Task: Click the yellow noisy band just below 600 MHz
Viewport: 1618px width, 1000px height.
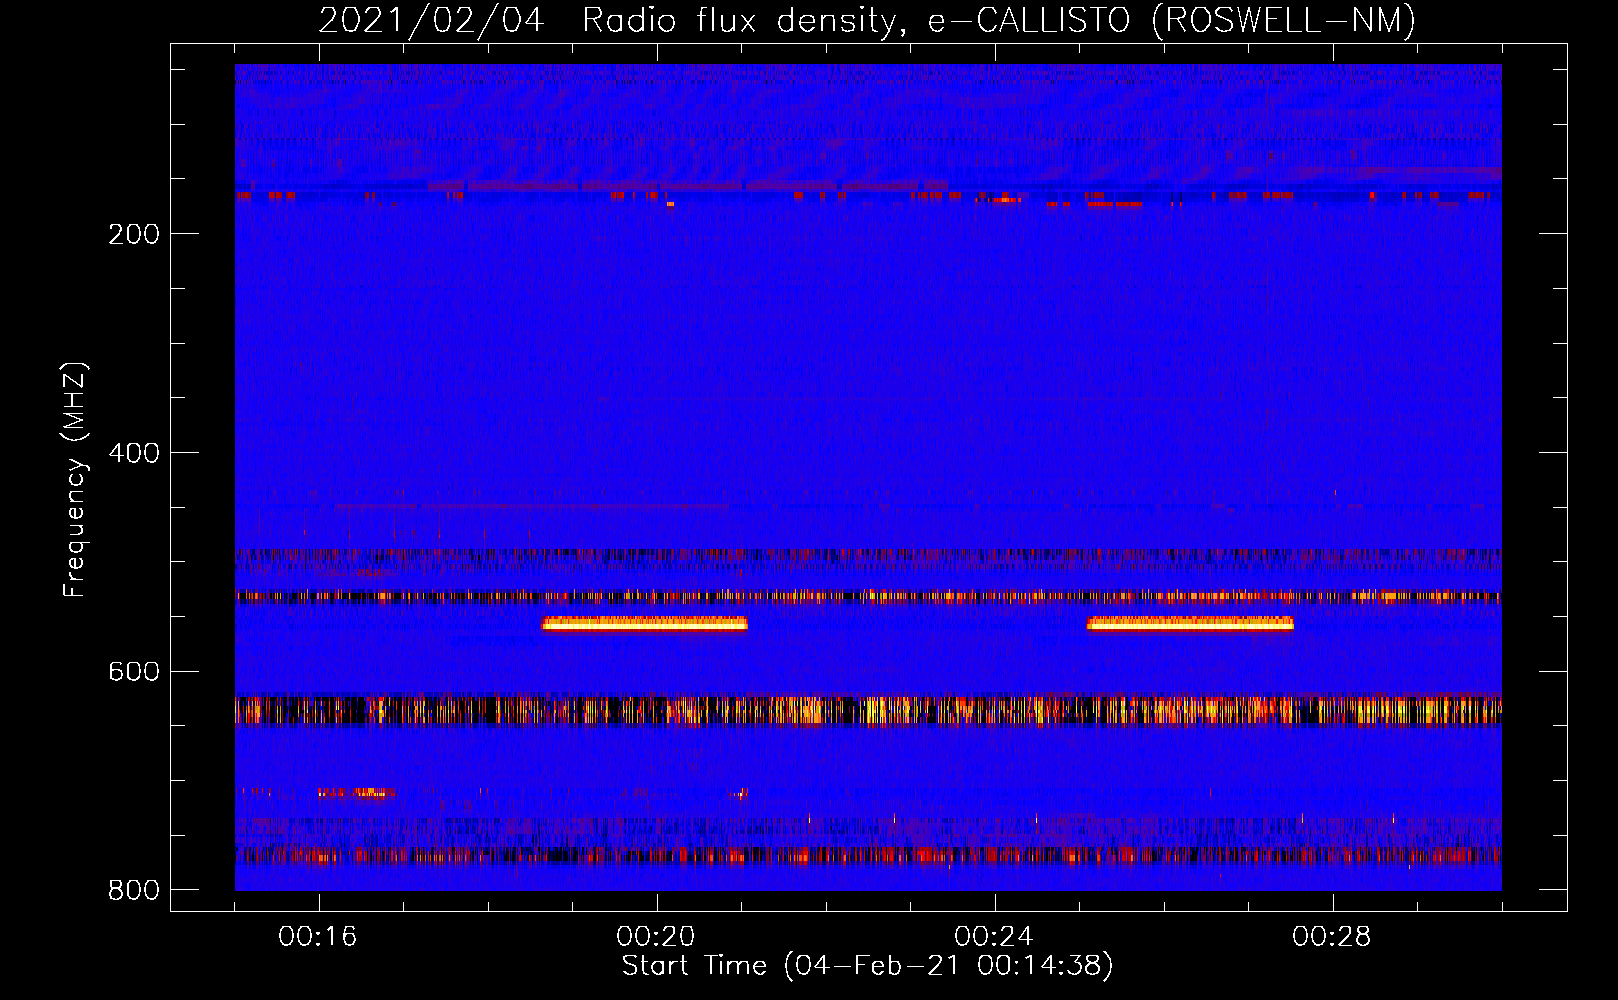Action: [x=868, y=709]
